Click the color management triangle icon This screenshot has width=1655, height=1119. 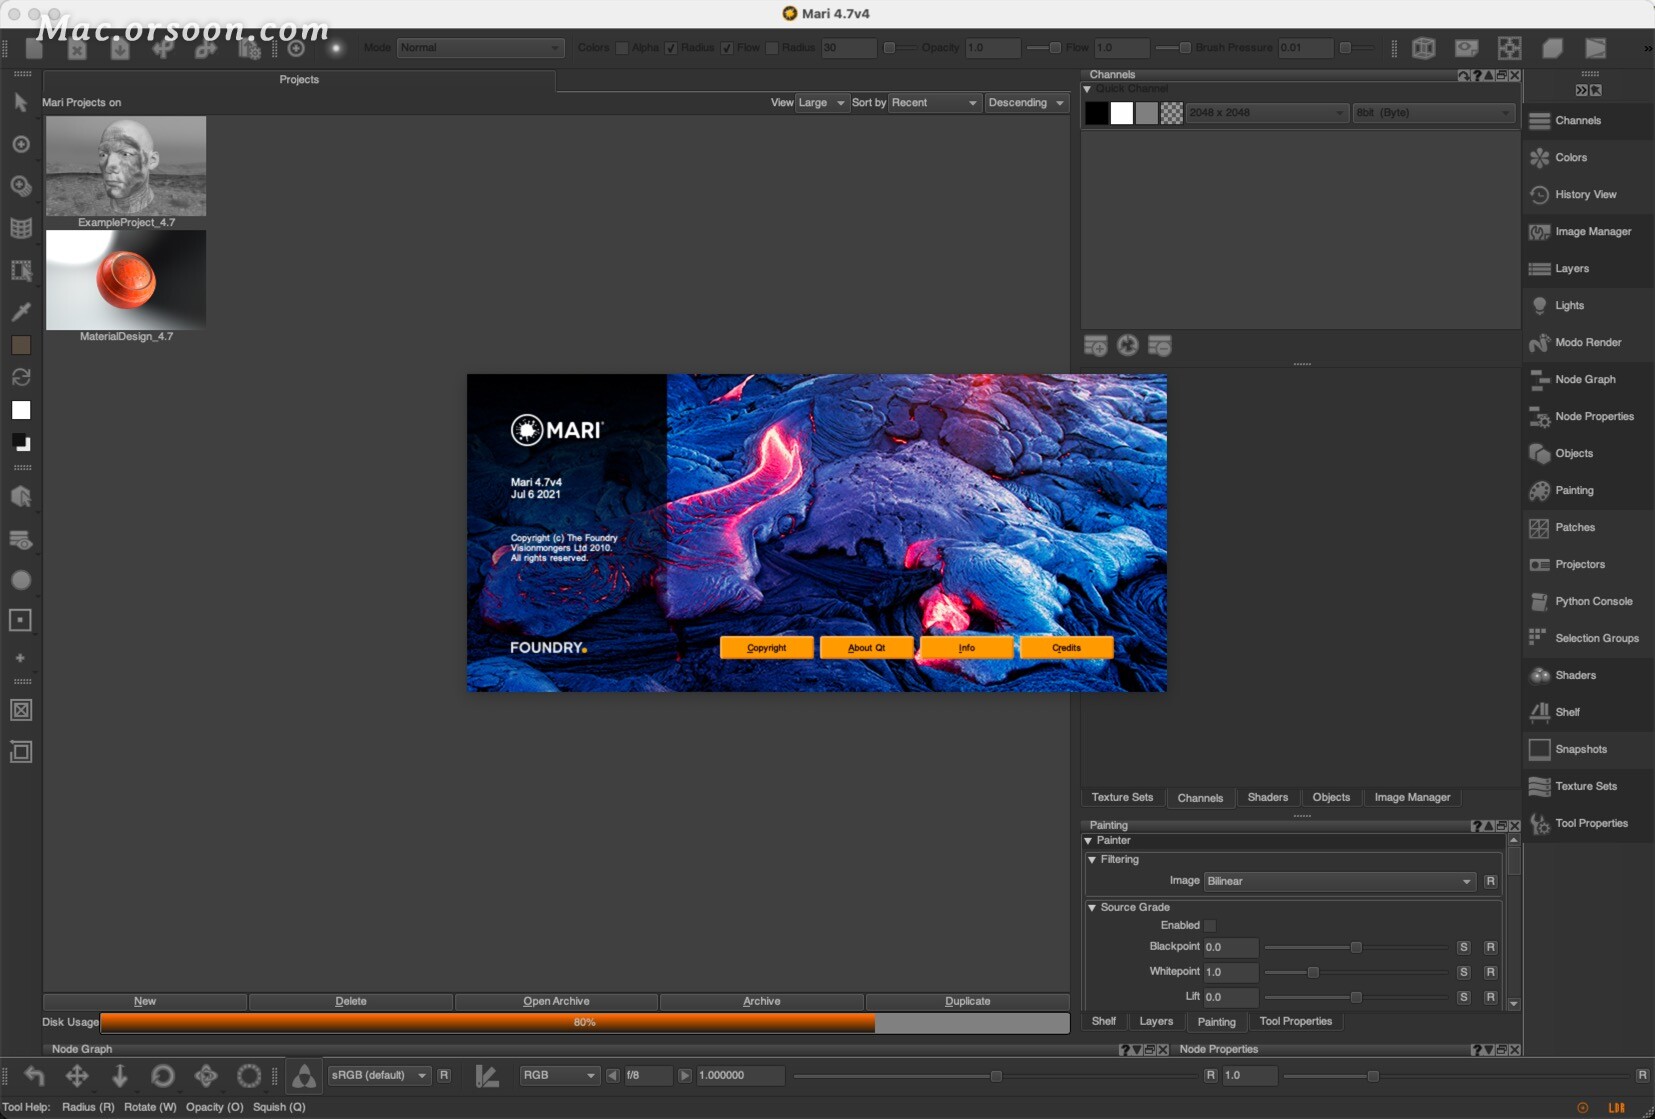click(304, 1076)
